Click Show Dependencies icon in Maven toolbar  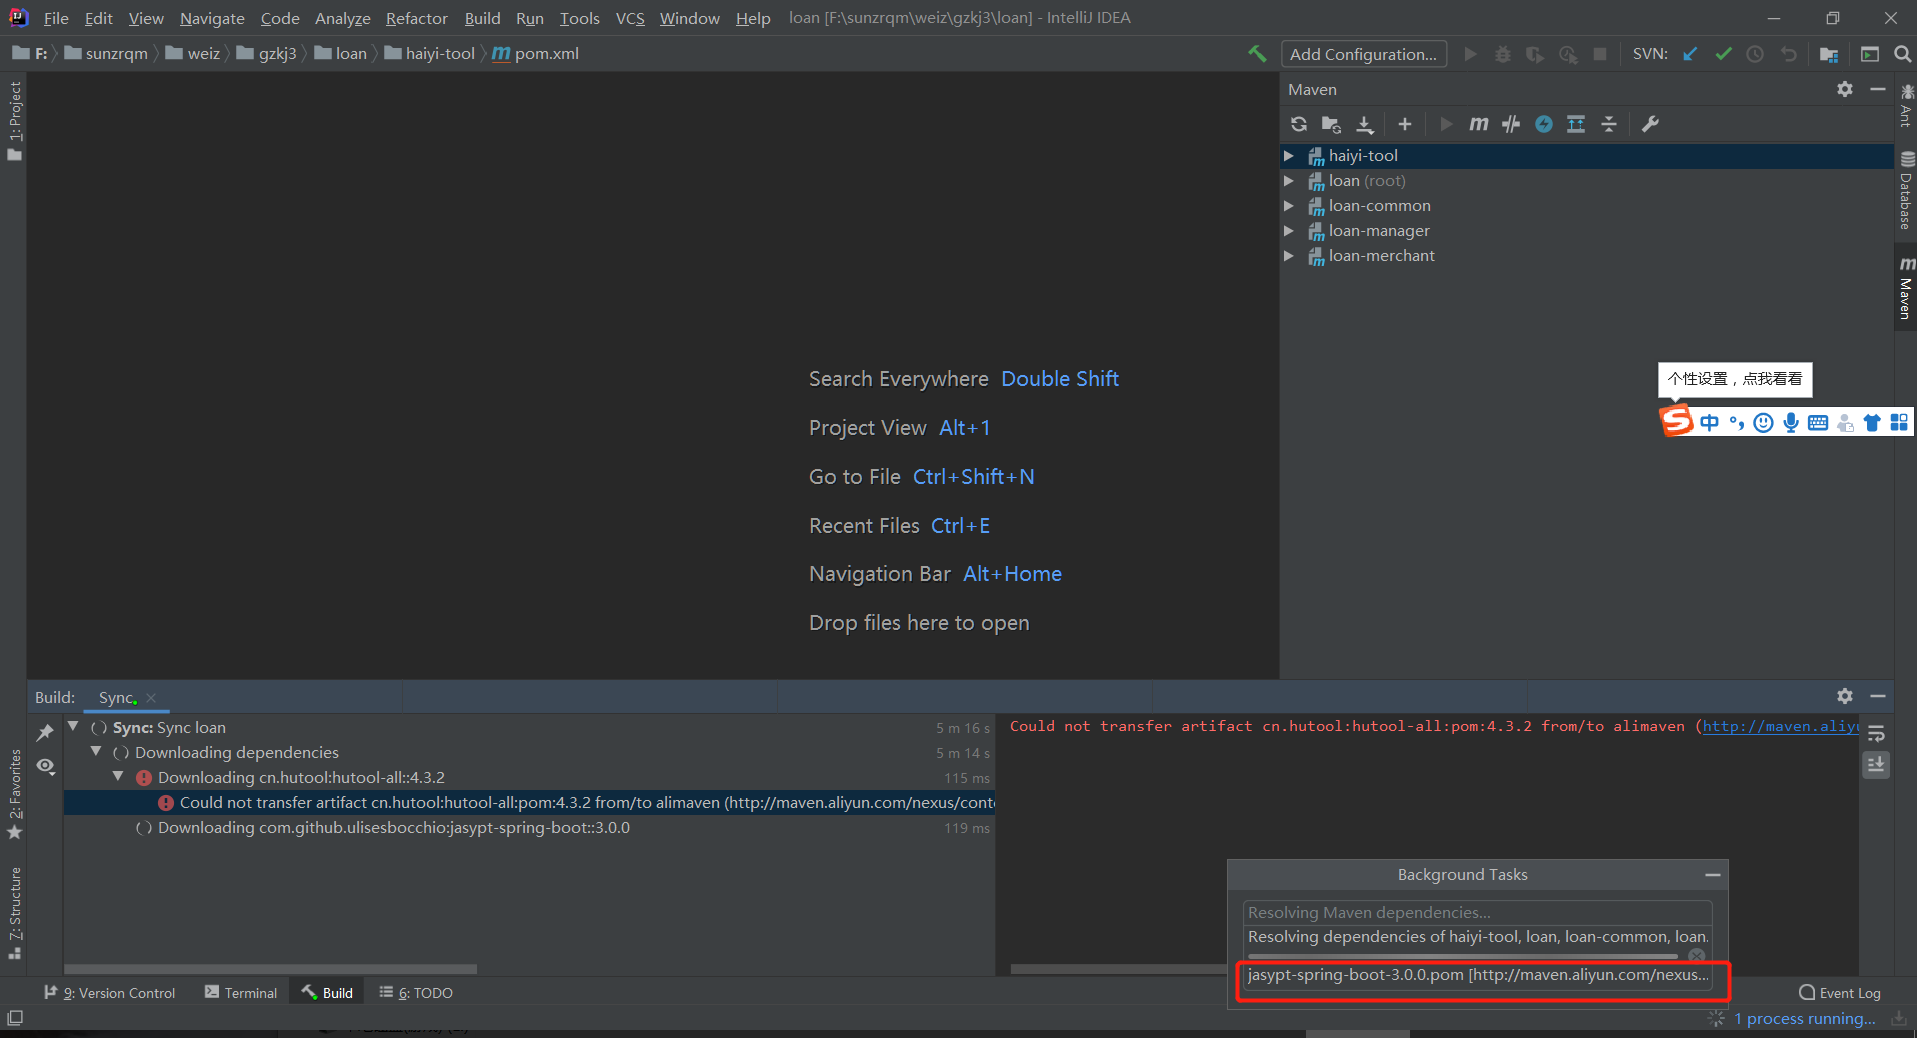pos(1576,124)
